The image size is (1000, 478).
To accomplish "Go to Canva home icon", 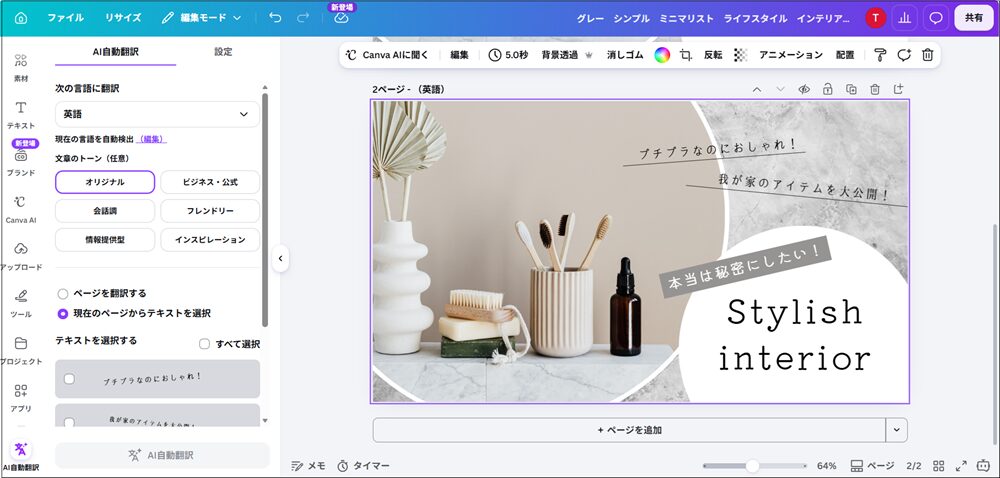I will coord(21,18).
